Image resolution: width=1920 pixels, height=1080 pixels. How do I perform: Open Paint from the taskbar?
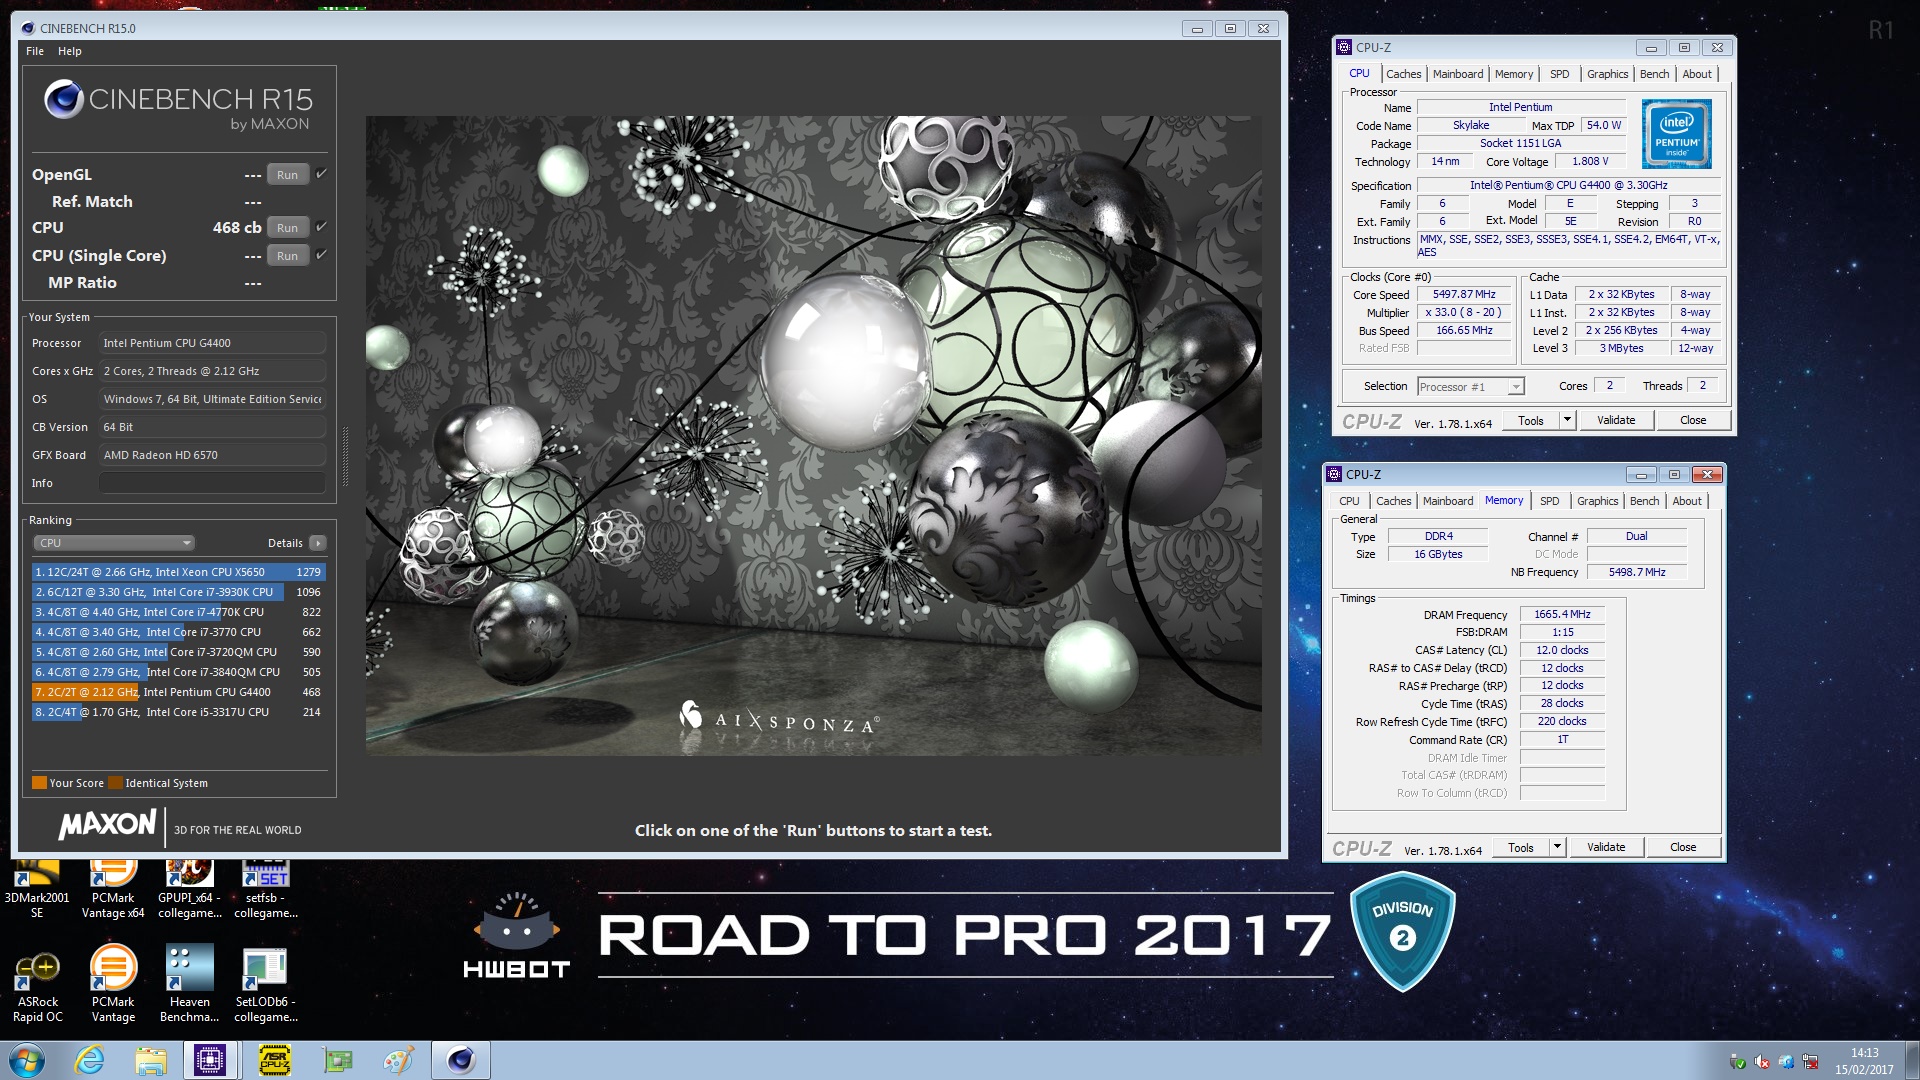(x=398, y=1060)
